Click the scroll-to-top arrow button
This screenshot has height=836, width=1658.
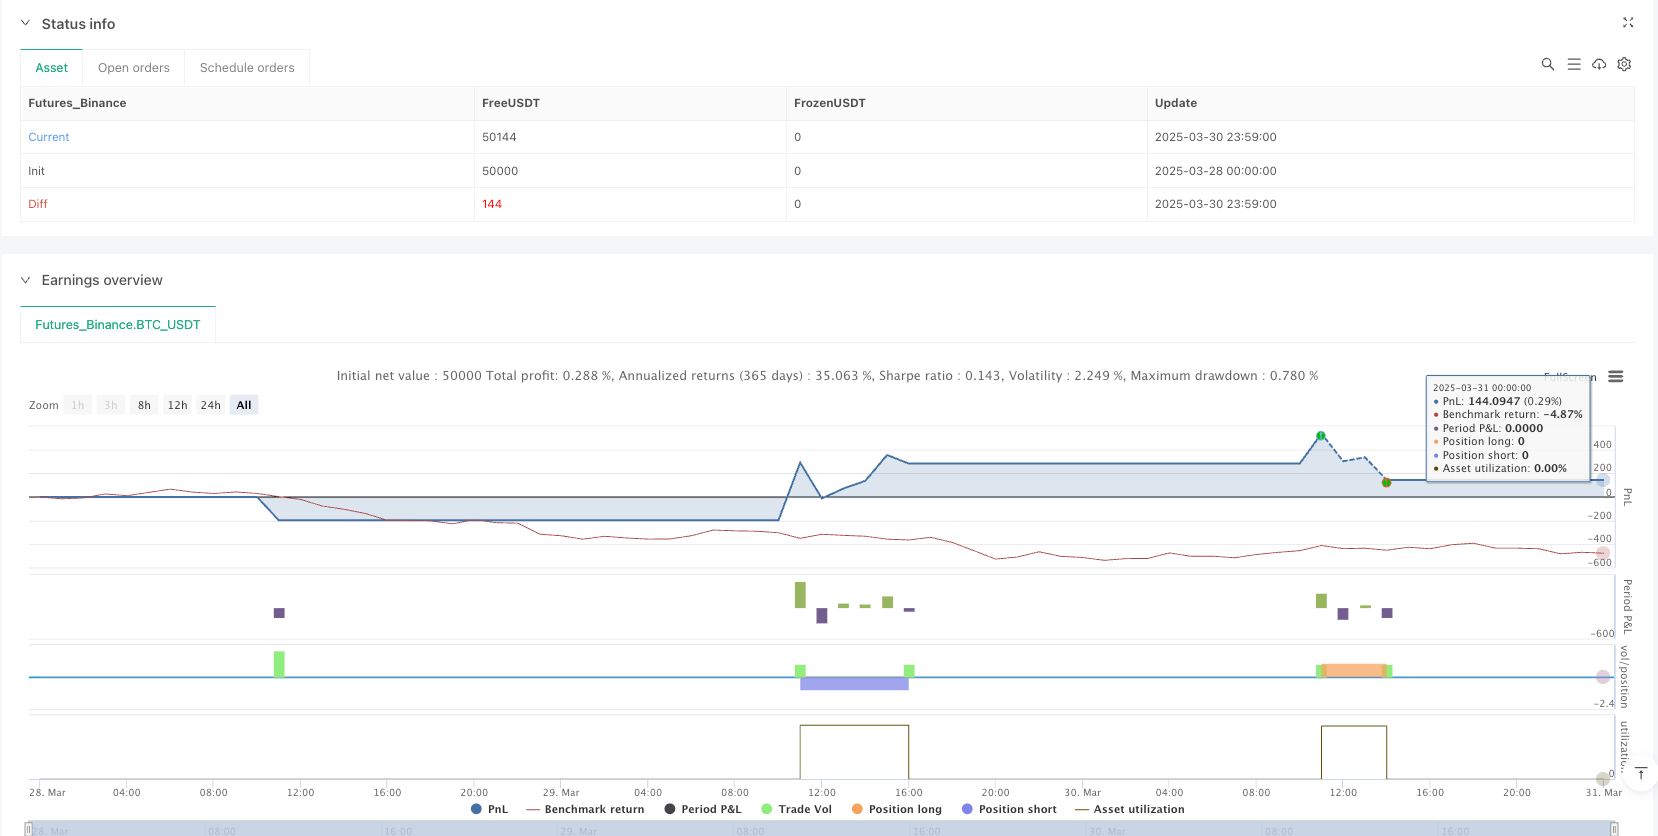tap(1640, 773)
